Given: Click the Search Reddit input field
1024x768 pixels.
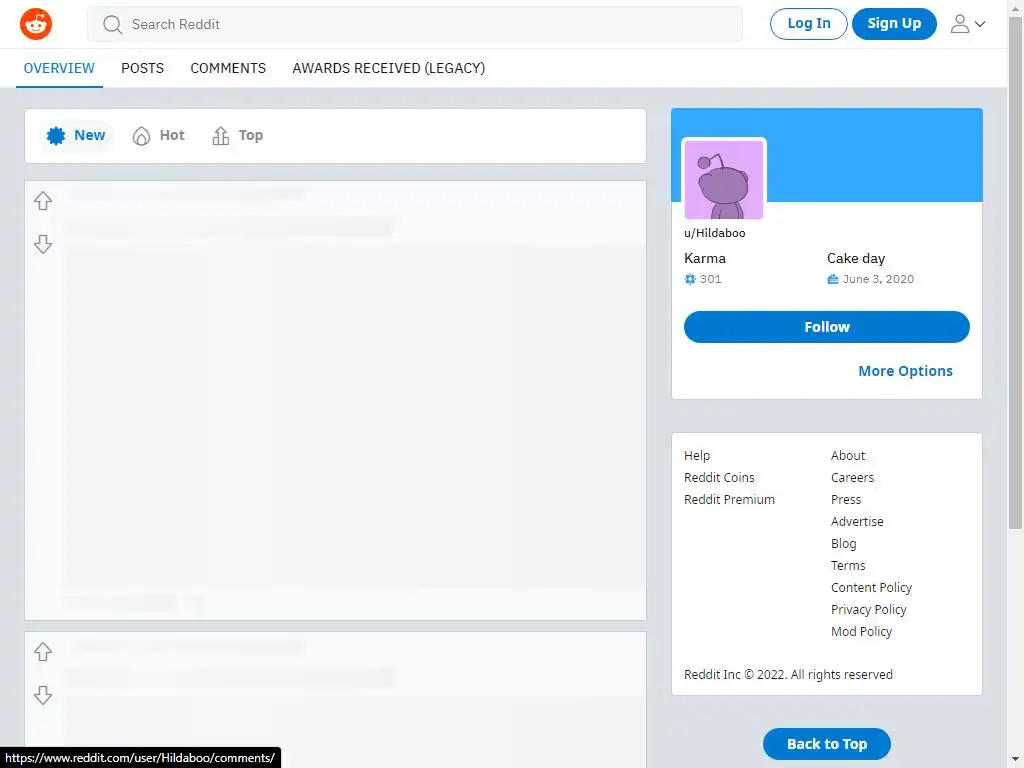Looking at the screenshot, I should 415,24.
